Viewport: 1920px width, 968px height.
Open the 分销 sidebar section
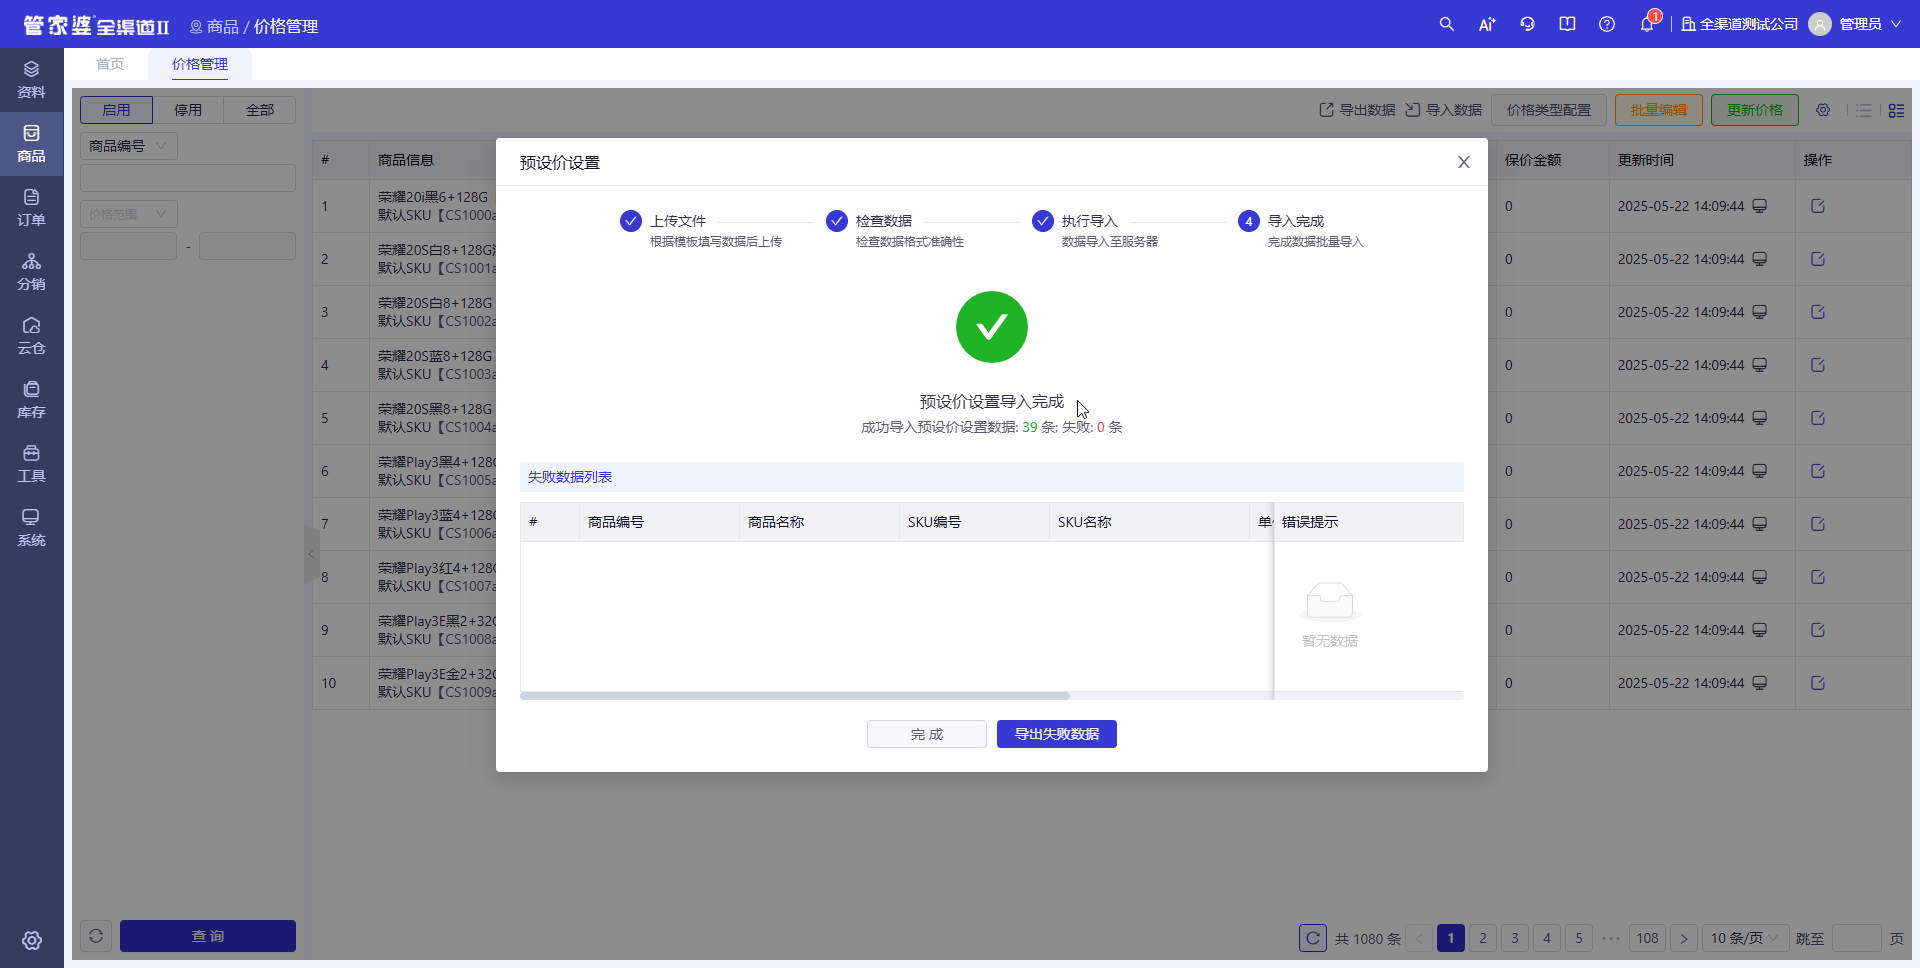pyautogui.click(x=31, y=272)
